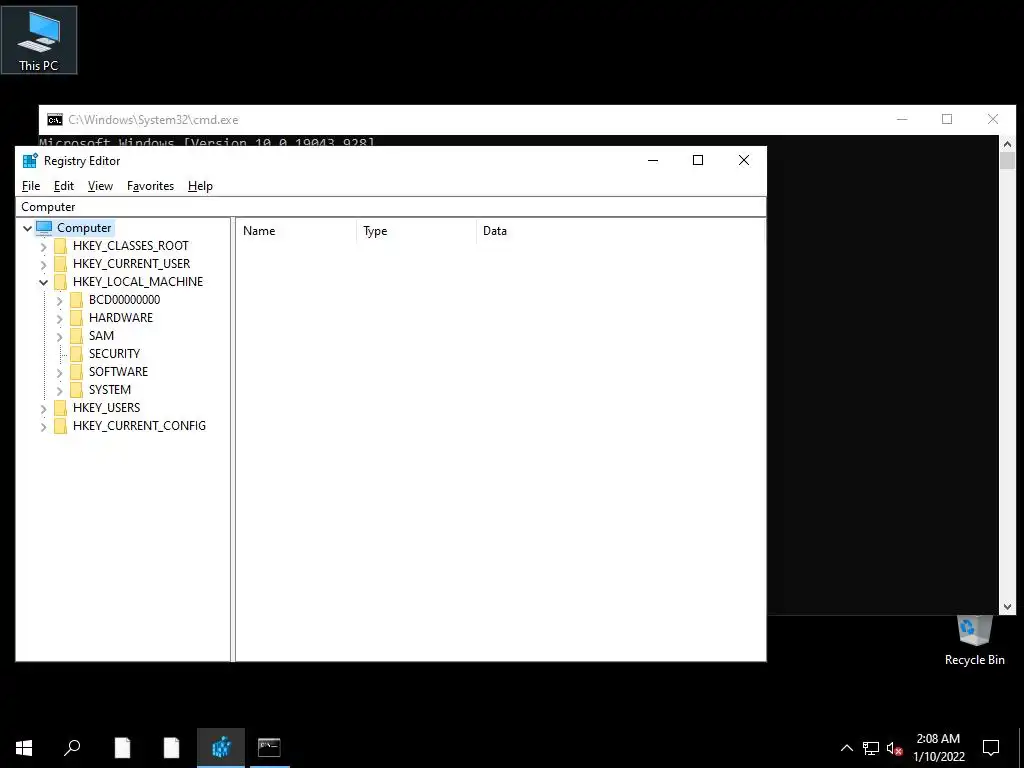Screen dimensions: 1024x768
Task: Click the HKEY_CLASSES_ROOT folder icon
Action: coord(60,246)
